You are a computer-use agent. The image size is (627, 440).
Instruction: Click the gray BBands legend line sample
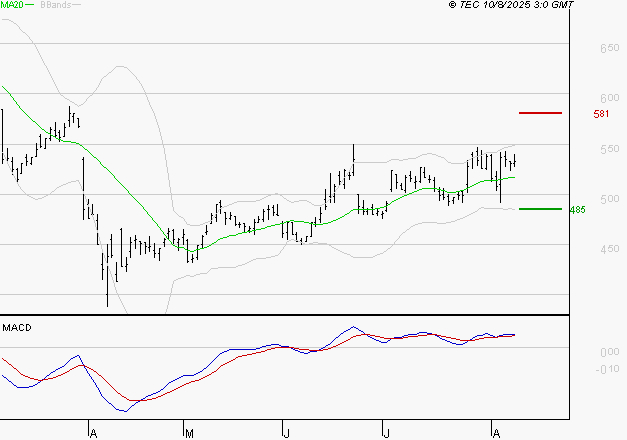[77, 6]
